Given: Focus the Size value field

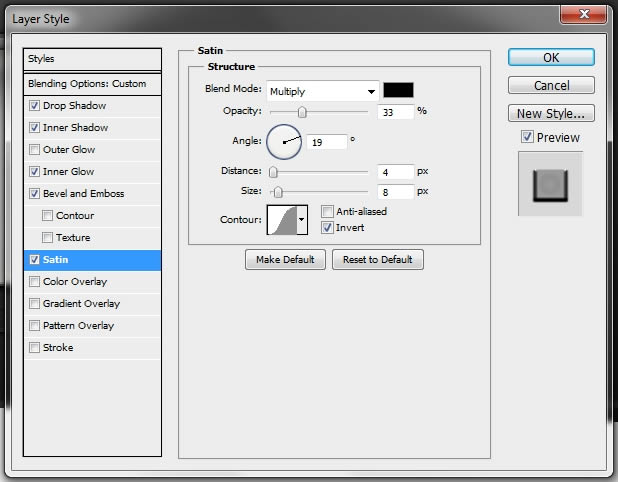Looking at the screenshot, I should point(396,192).
